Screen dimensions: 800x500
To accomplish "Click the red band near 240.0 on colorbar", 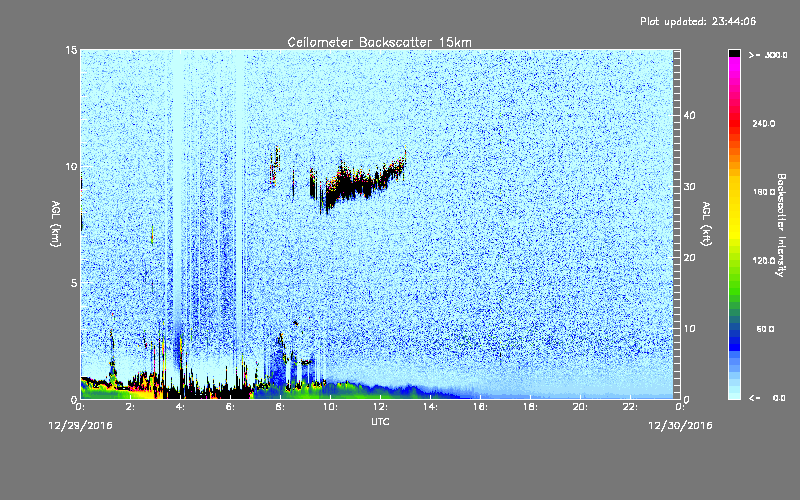I will click(734, 122).
